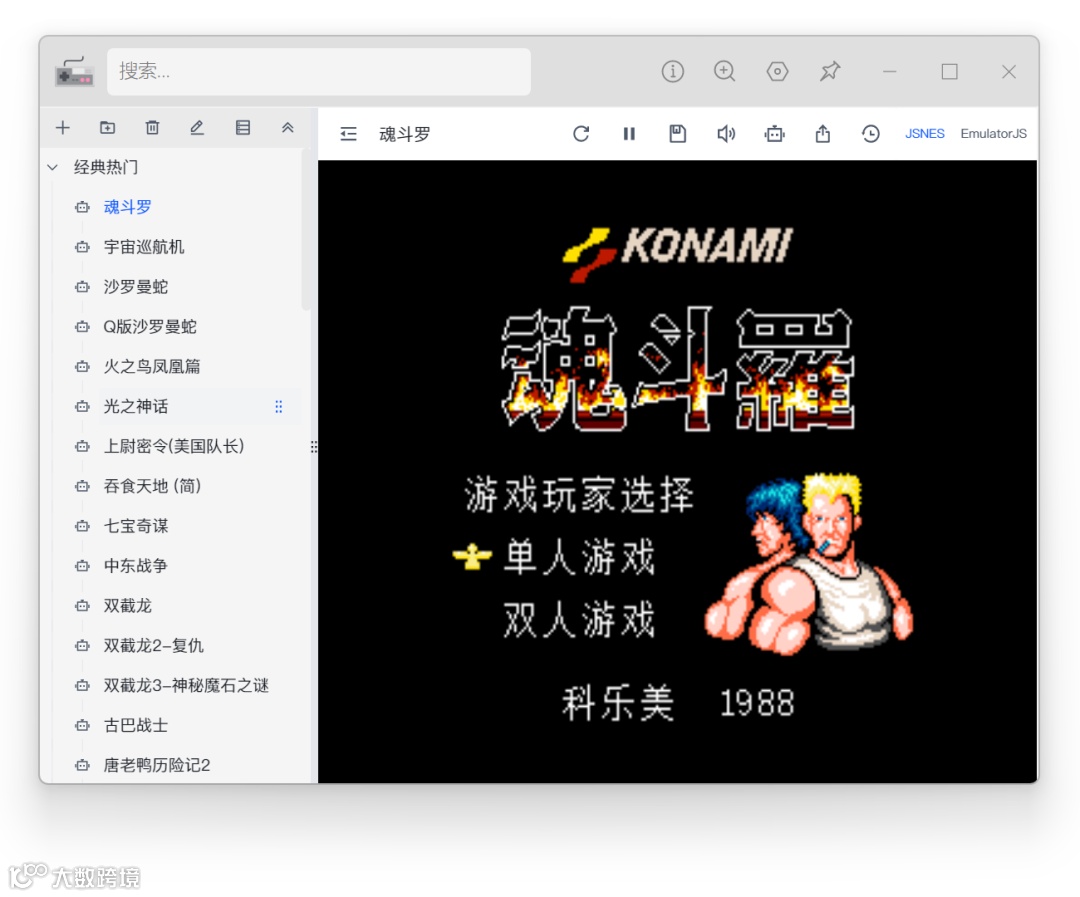This screenshot has width=1080, height=897.
Task: Toggle sound with the speaker icon
Action: coord(726,134)
